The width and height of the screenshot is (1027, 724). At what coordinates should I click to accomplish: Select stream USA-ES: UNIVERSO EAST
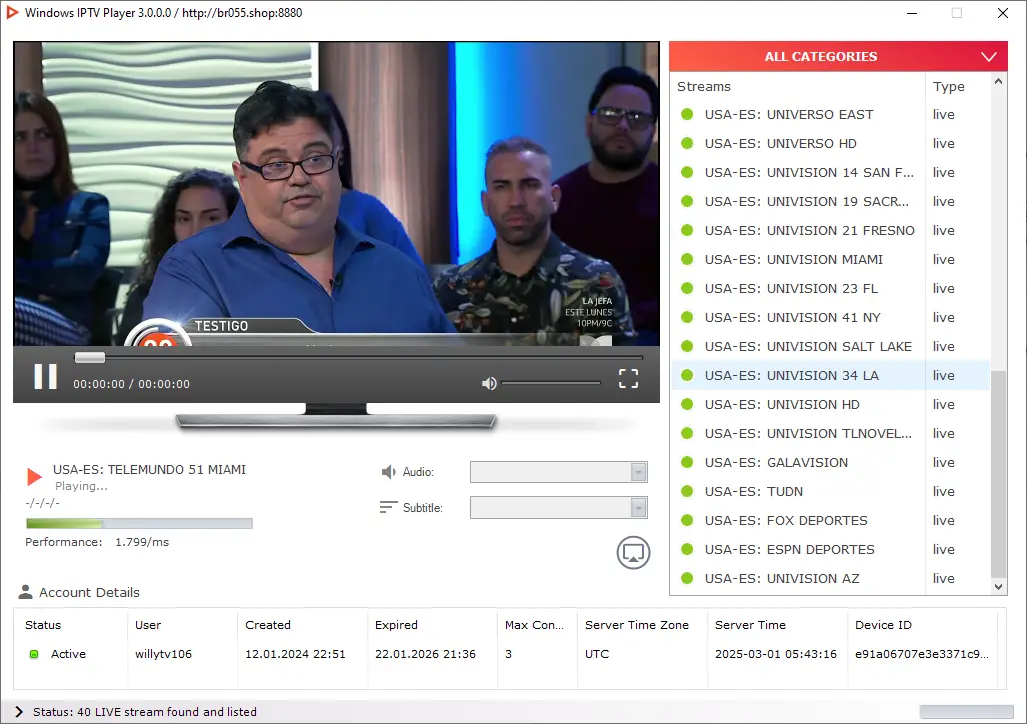point(831,115)
